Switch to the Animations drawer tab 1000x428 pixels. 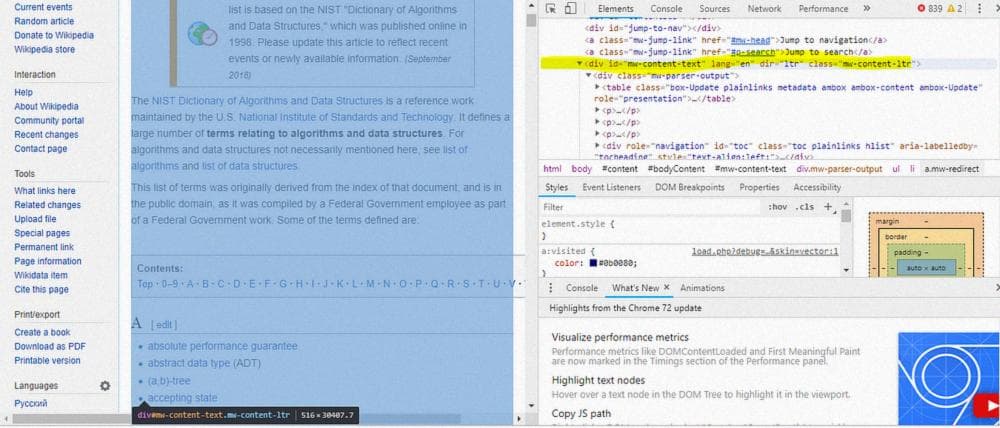(702, 288)
